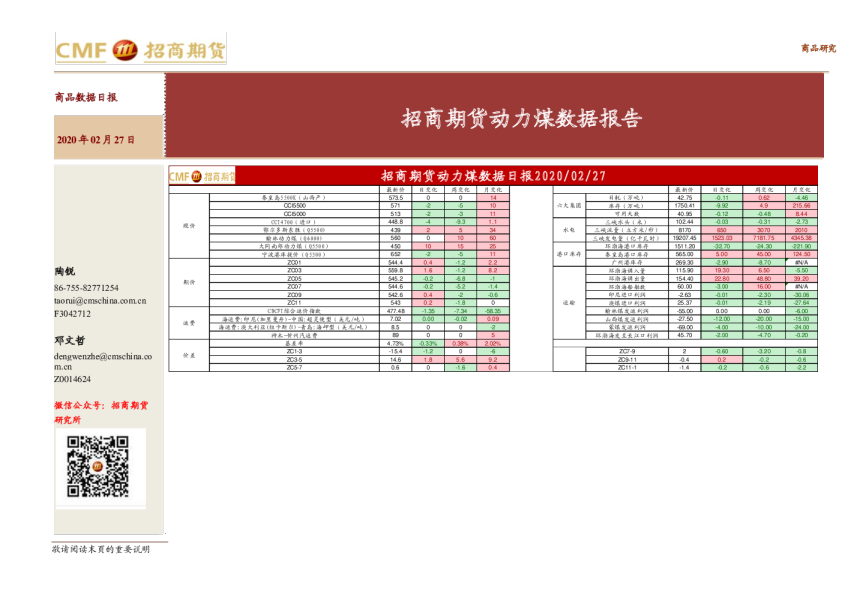Click the table cell showing 7181.75

coord(763,238)
